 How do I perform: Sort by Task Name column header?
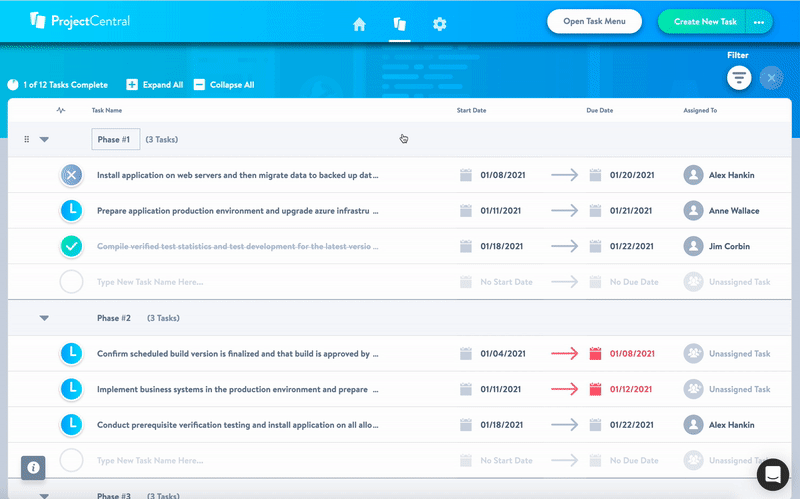(107, 110)
